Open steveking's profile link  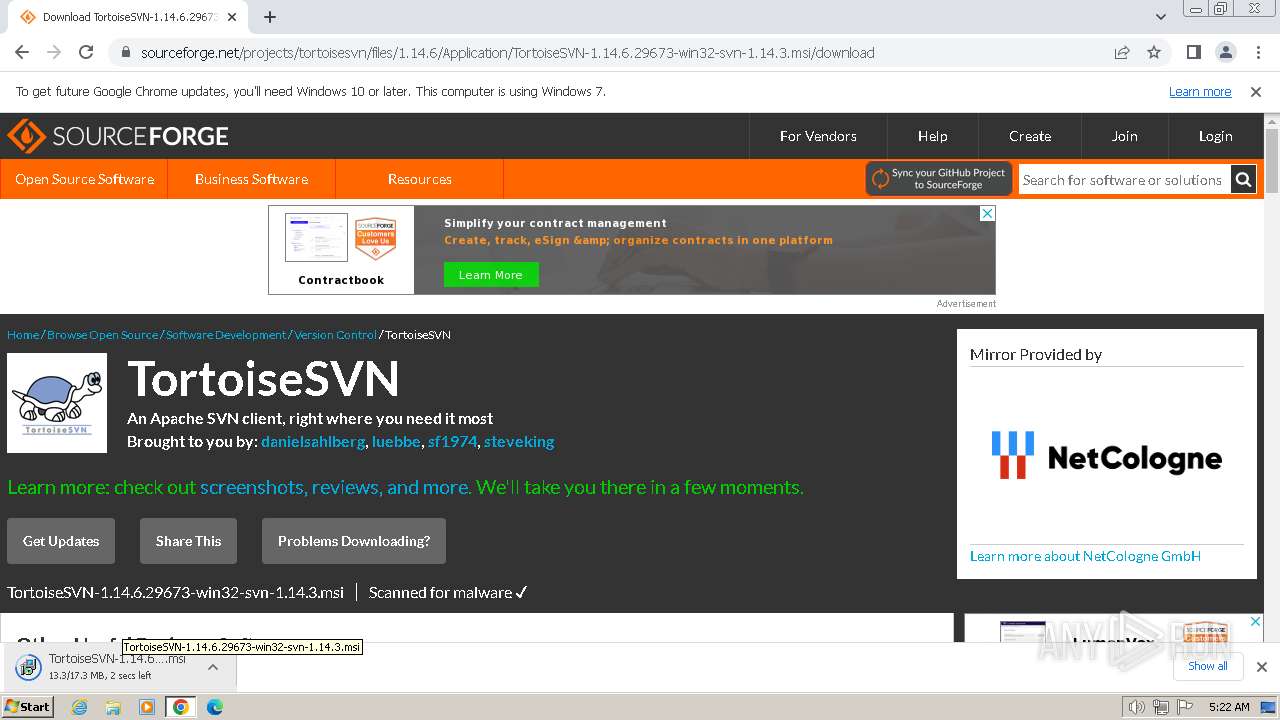coord(519,441)
